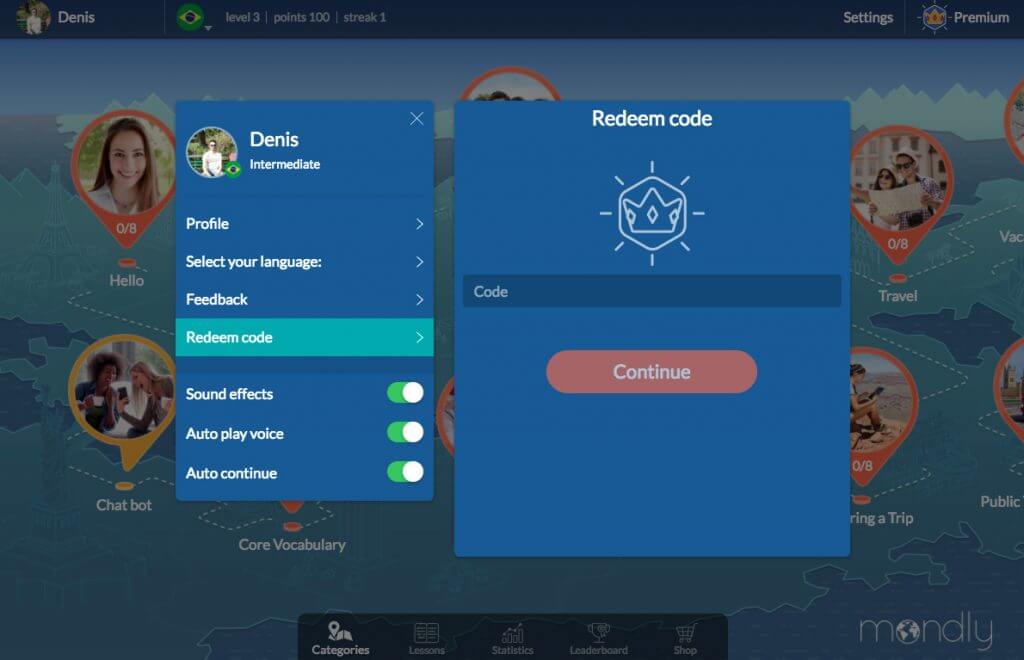The image size is (1024, 660).
Task: Open the Shop cart icon
Action: 685,630
